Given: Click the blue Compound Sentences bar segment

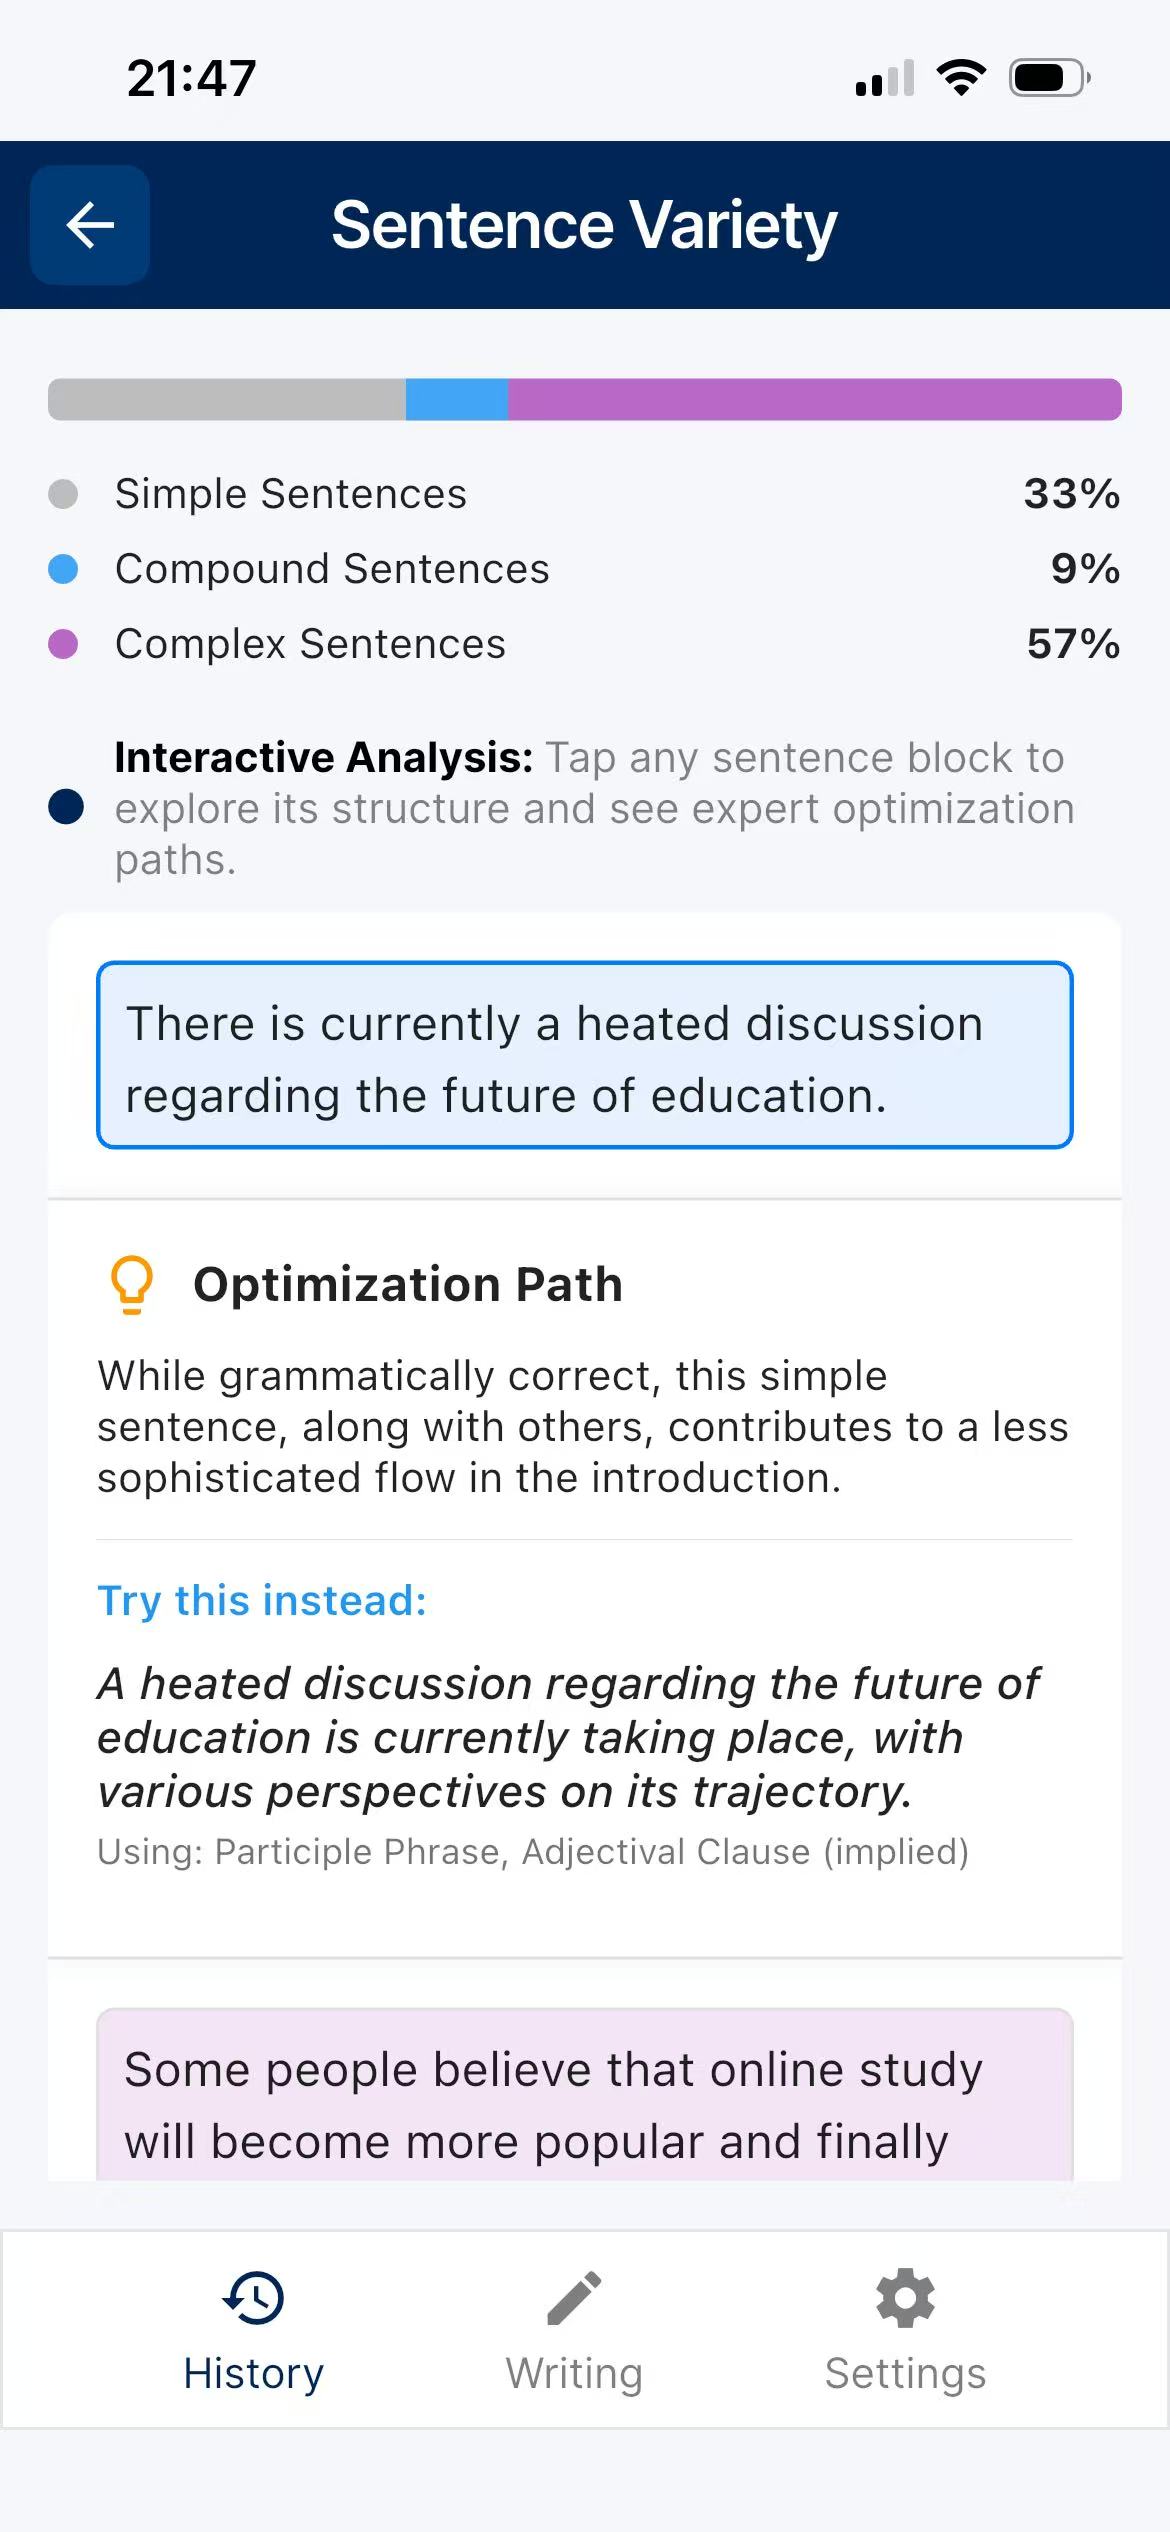Looking at the screenshot, I should tap(457, 399).
